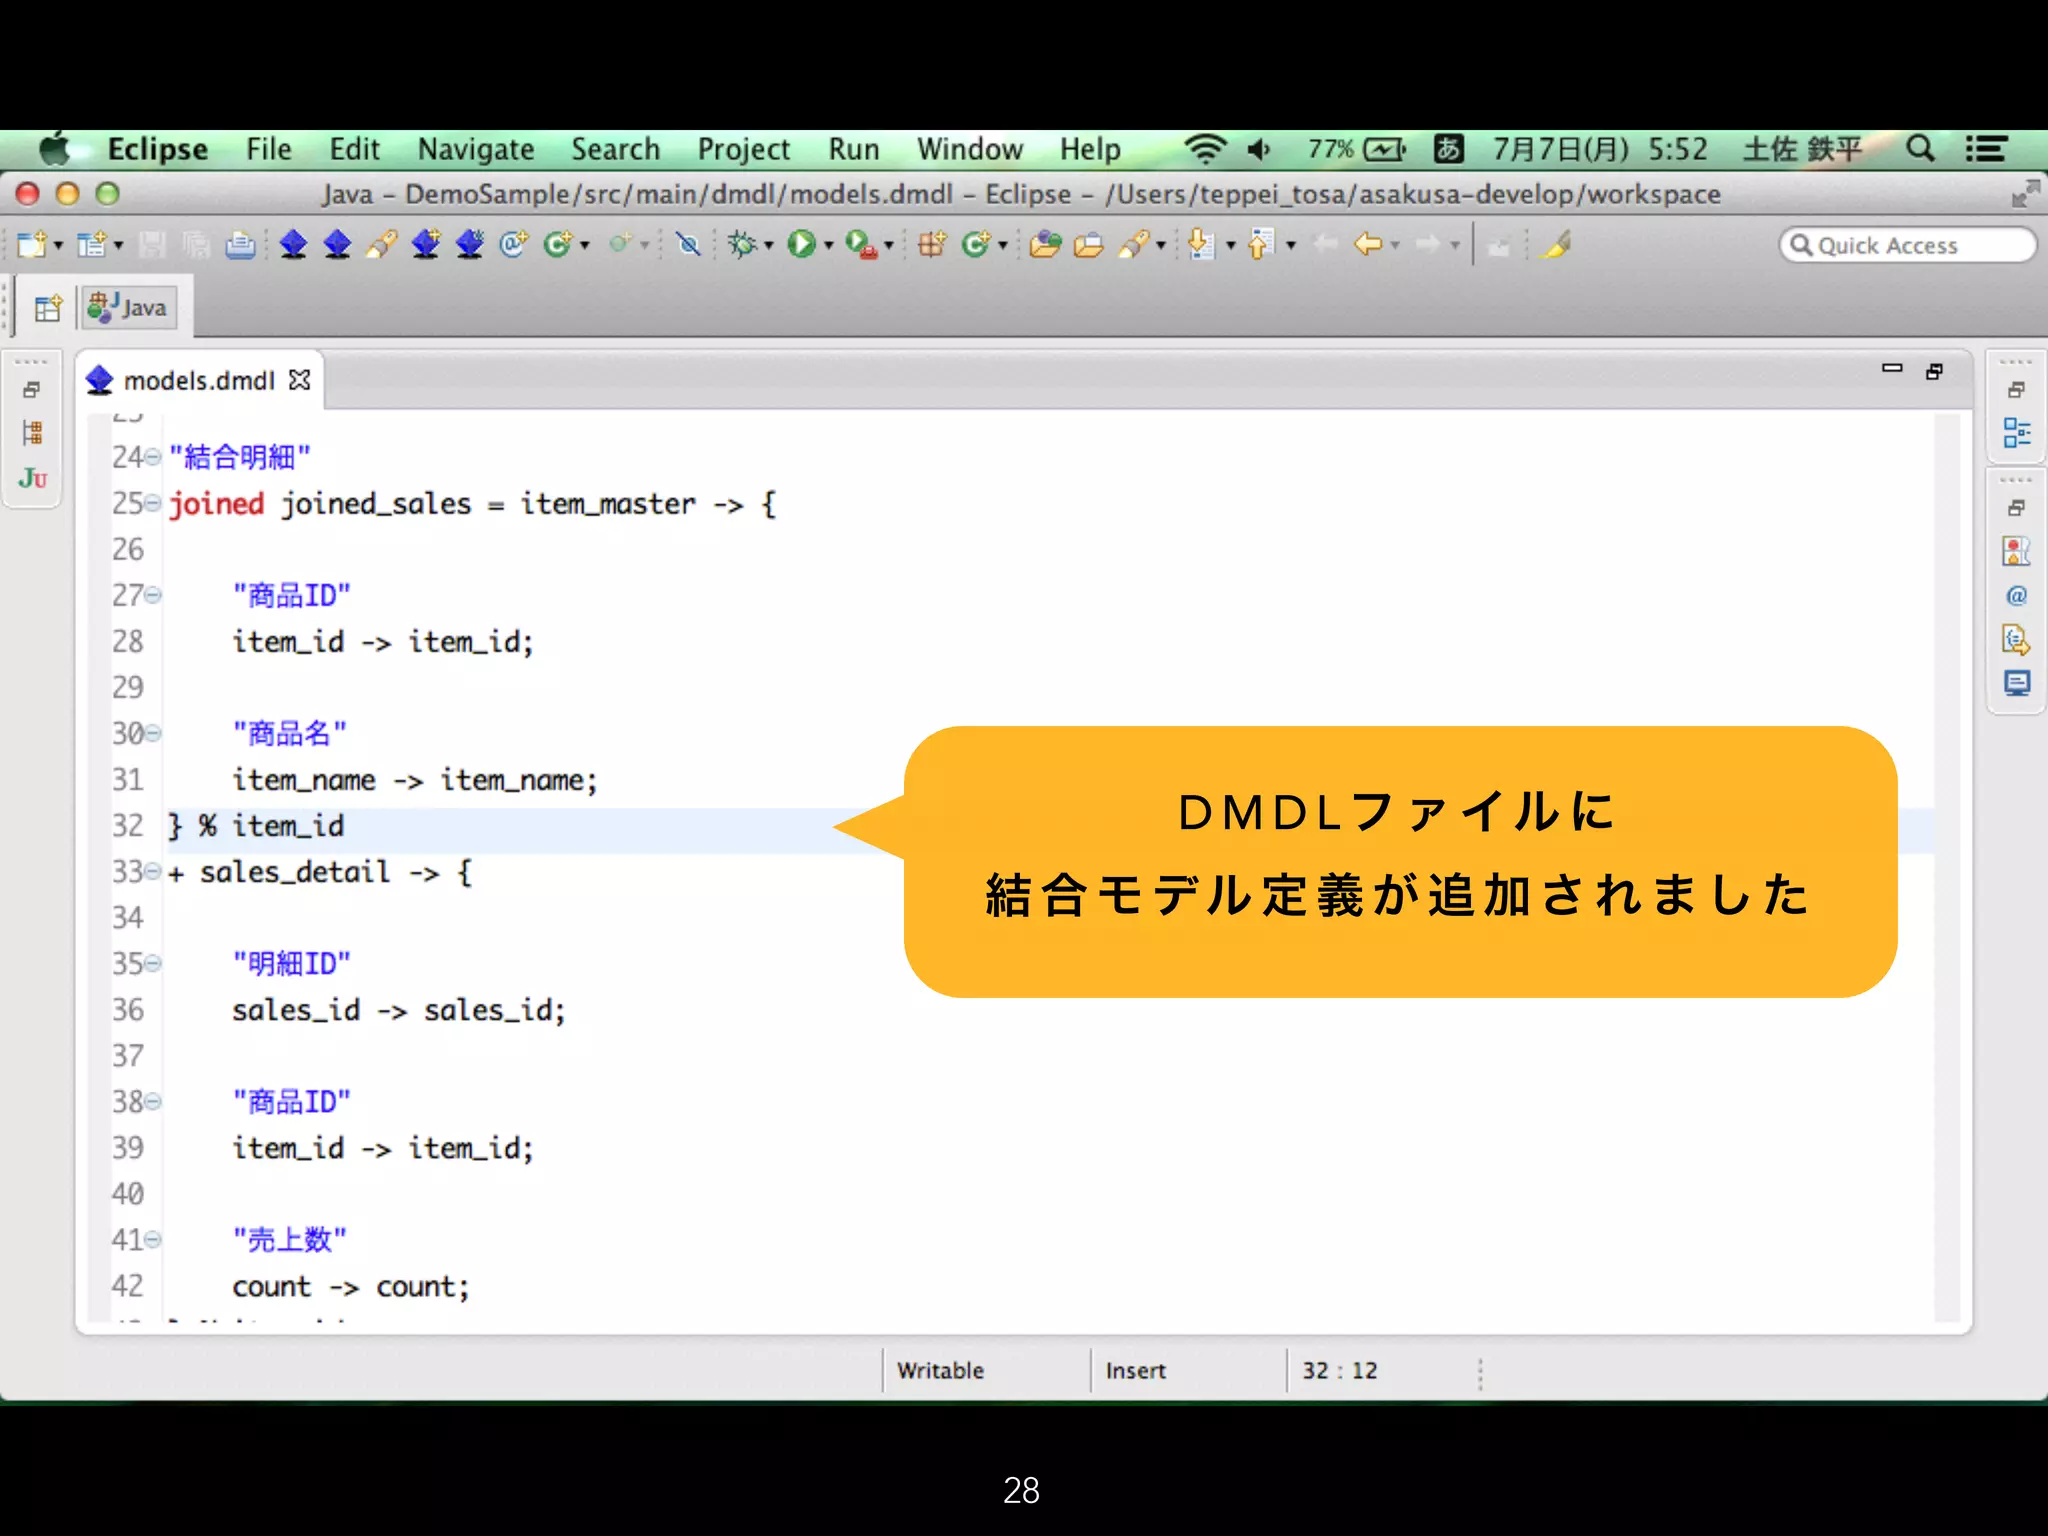Click the Wi-Fi status icon
Screen dimensions: 2048x1536
pos(1205,149)
